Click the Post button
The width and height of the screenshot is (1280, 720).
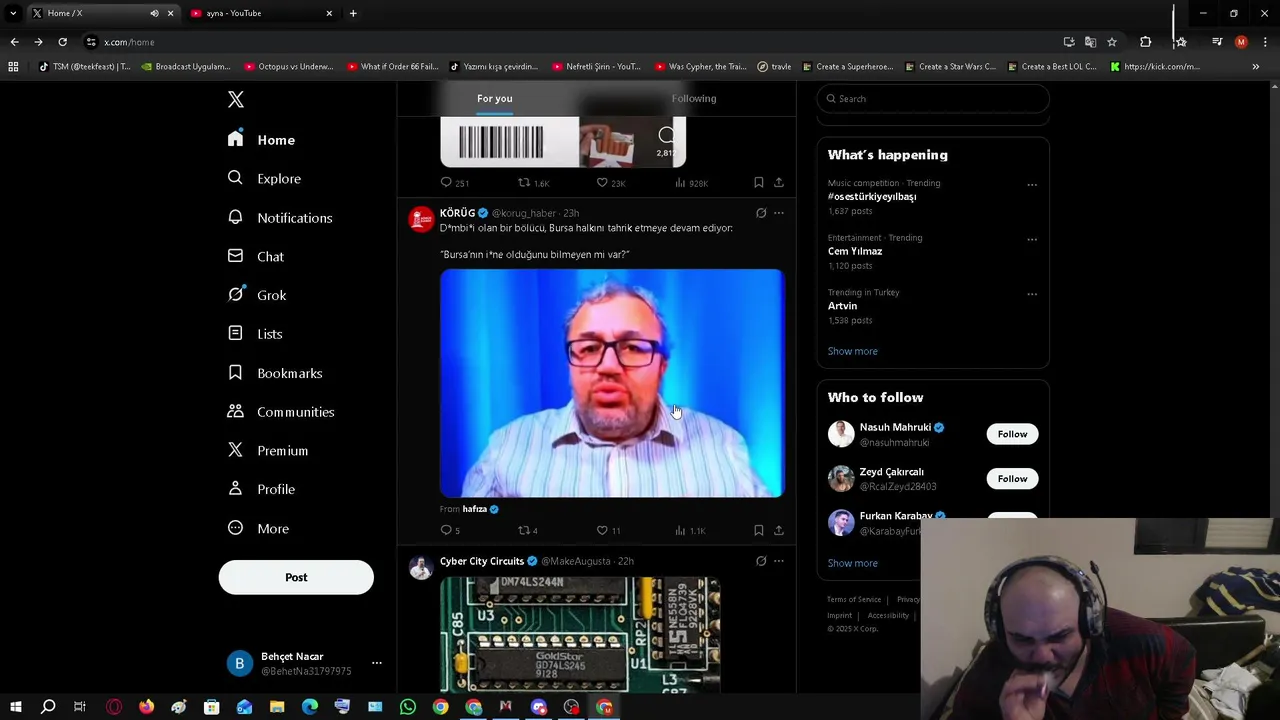click(296, 577)
